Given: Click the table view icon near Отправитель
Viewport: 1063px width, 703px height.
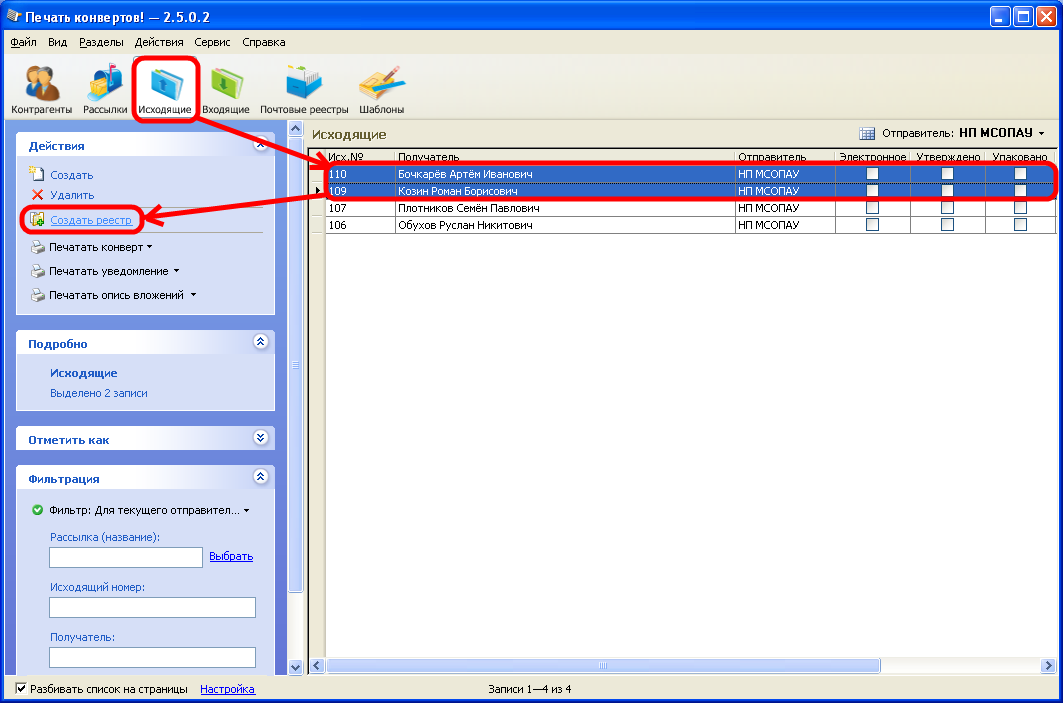Looking at the screenshot, I should 867,133.
